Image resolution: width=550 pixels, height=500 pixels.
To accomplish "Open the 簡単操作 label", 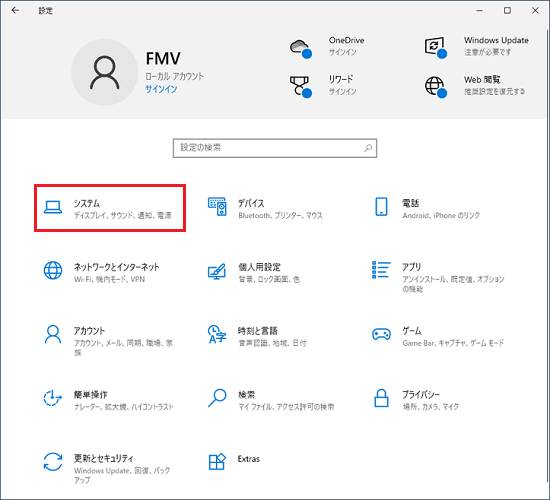I will pyautogui.click(x=90, y=395).
